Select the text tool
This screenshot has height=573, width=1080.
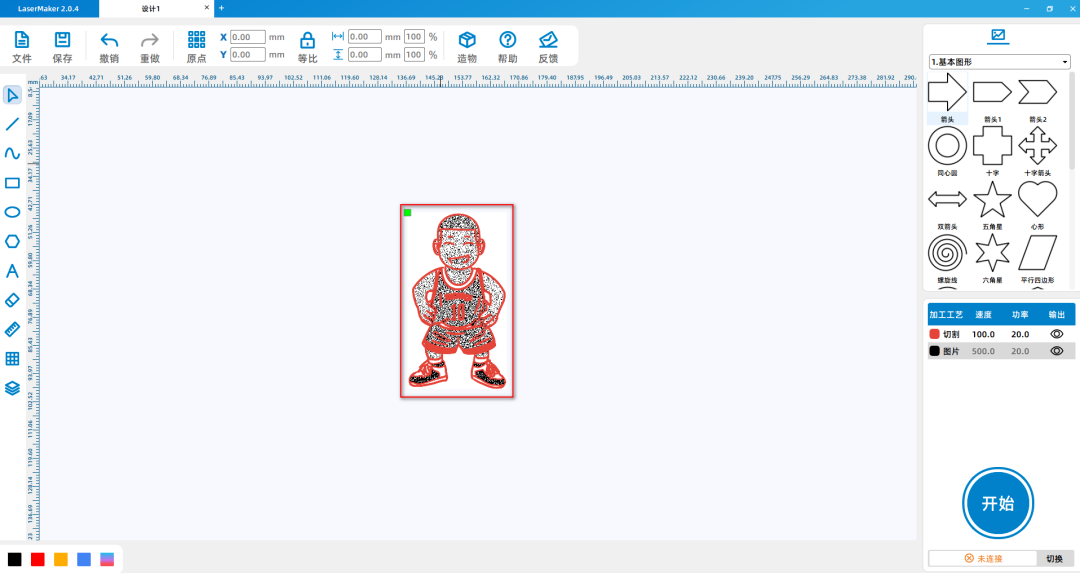[12, 271]
